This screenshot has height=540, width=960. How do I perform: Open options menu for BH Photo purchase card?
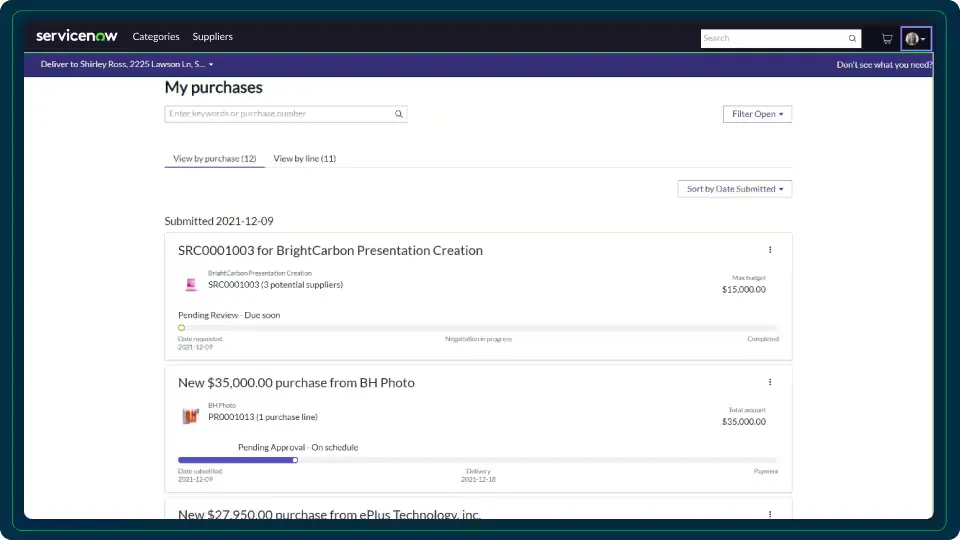770,382
